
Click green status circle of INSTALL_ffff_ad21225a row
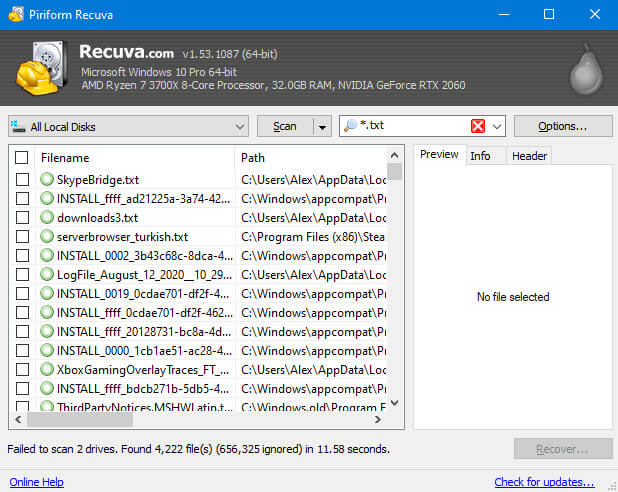tap(47, 198)
